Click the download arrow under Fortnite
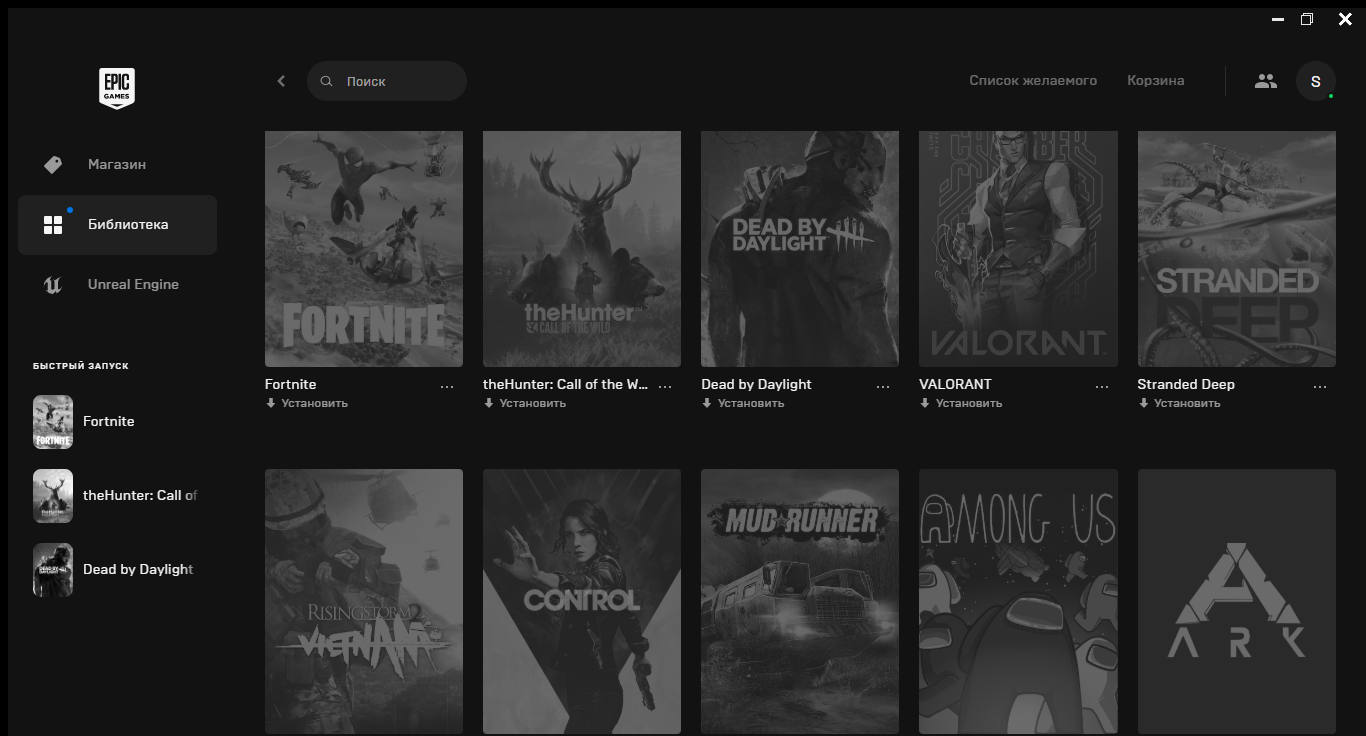The height and width of the screenshot is (736, 1366). tap(270, 403)
